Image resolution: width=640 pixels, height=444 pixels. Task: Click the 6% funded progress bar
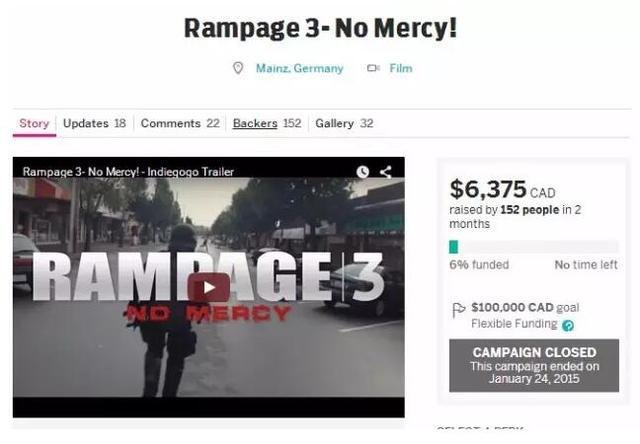click(x=534, y=247)
